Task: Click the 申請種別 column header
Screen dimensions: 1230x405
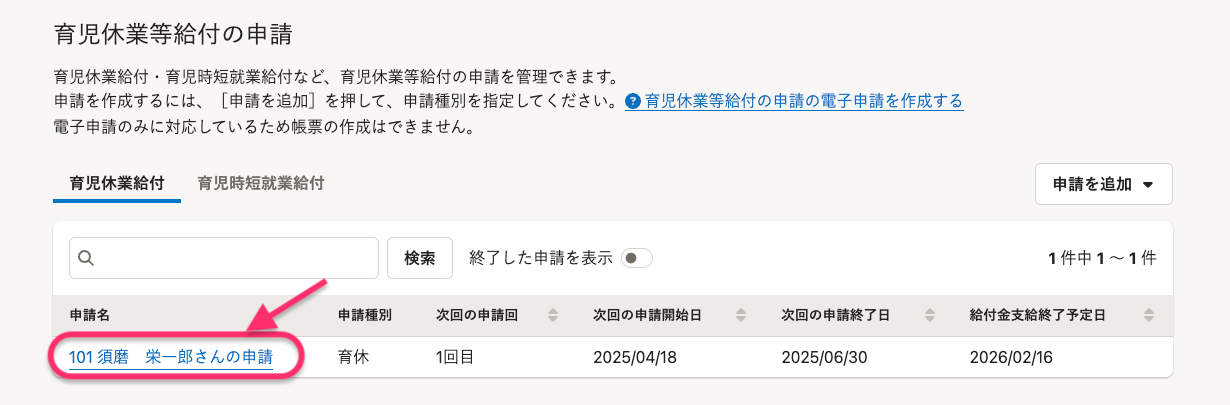Action: coord(365,315)
